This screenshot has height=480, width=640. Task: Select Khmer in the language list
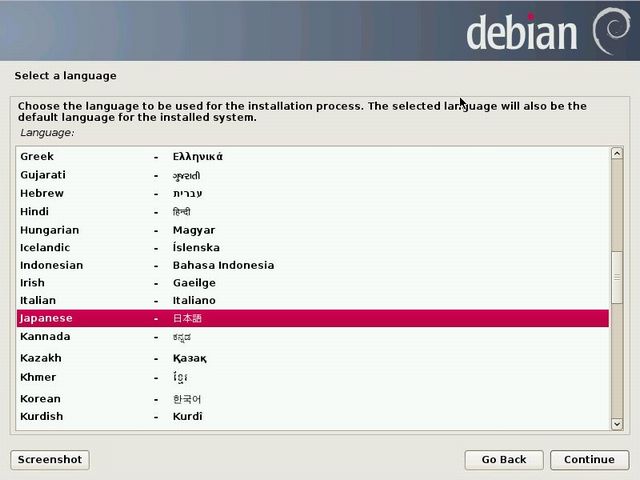pyautogui.click(x=313, y=377)
